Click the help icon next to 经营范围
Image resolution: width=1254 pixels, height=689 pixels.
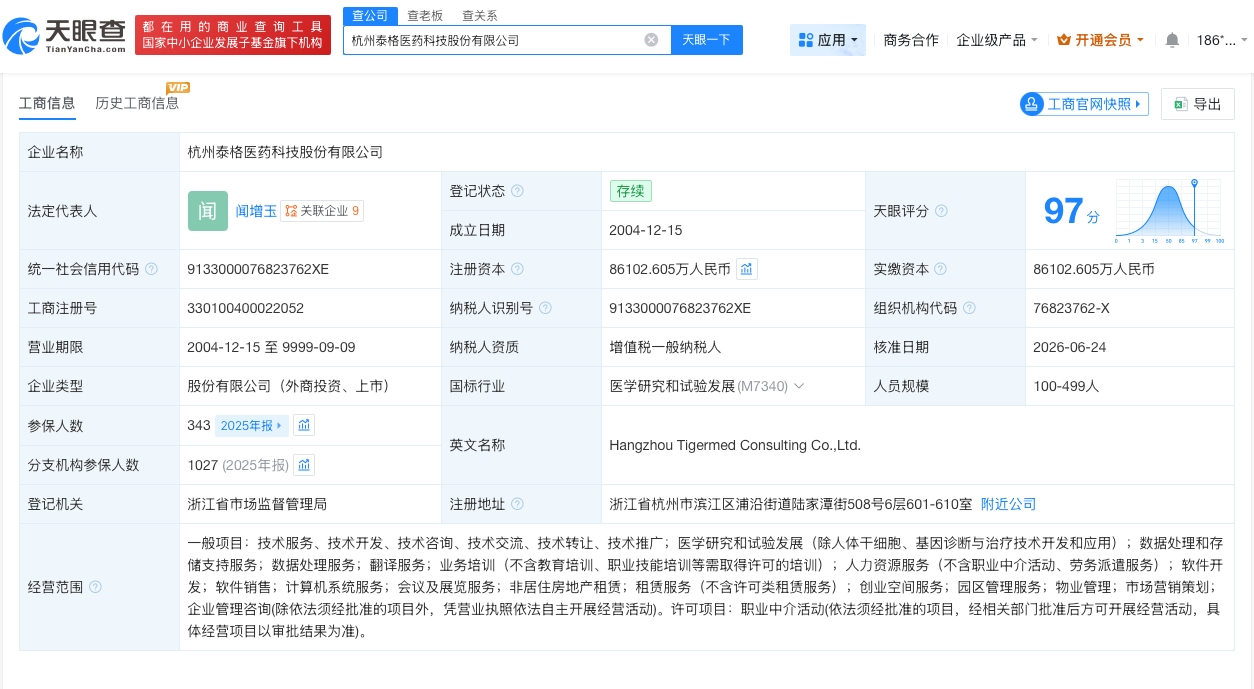coord(95,587)
